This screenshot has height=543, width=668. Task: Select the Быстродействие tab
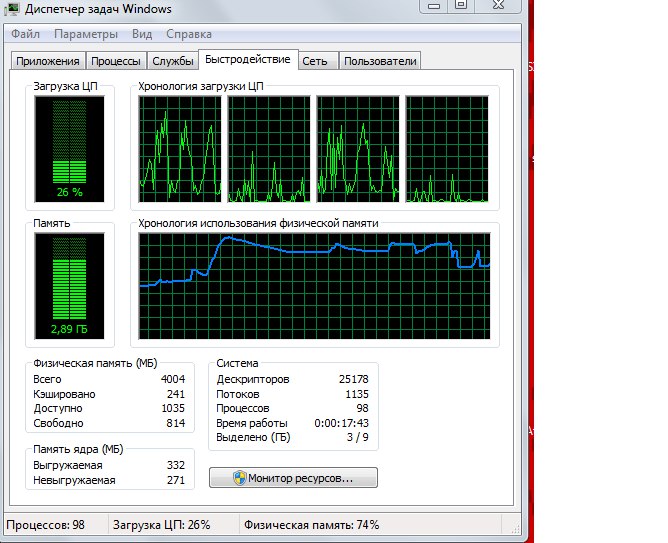(x=248, y=60)
